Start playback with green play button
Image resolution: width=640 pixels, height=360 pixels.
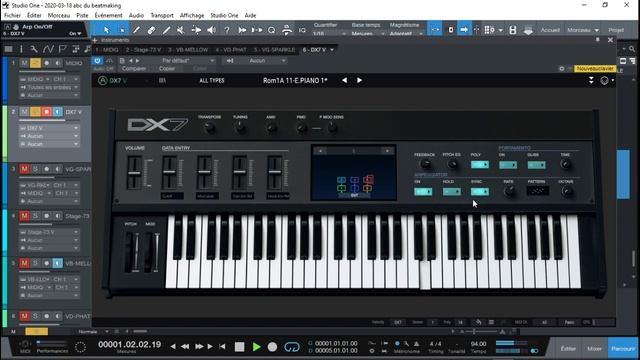point(256,347)
